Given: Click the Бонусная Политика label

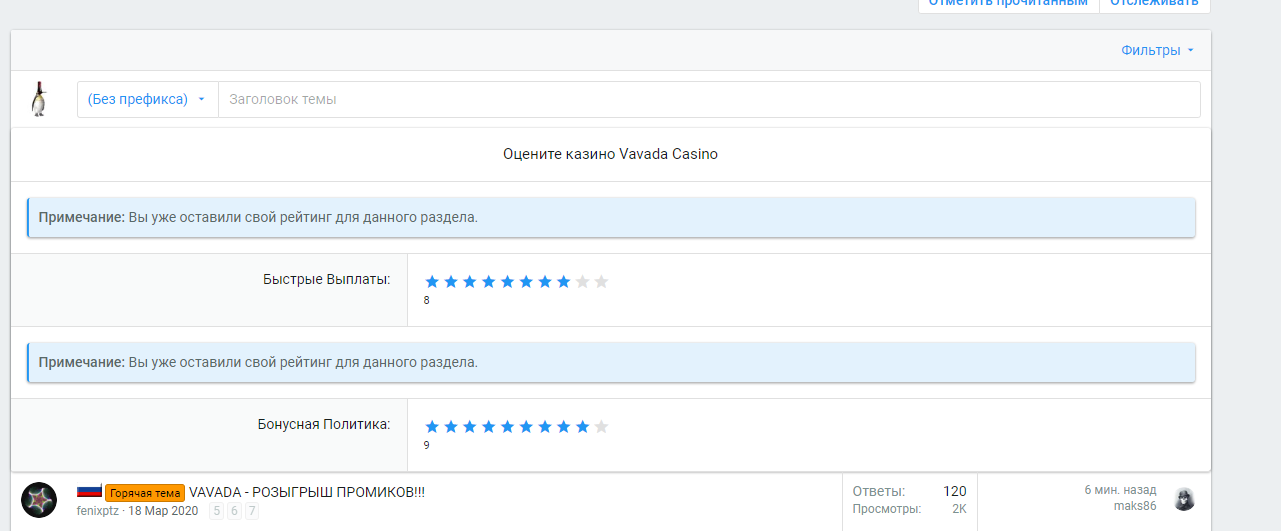Looking at the screenshot, I should (324, 424).
